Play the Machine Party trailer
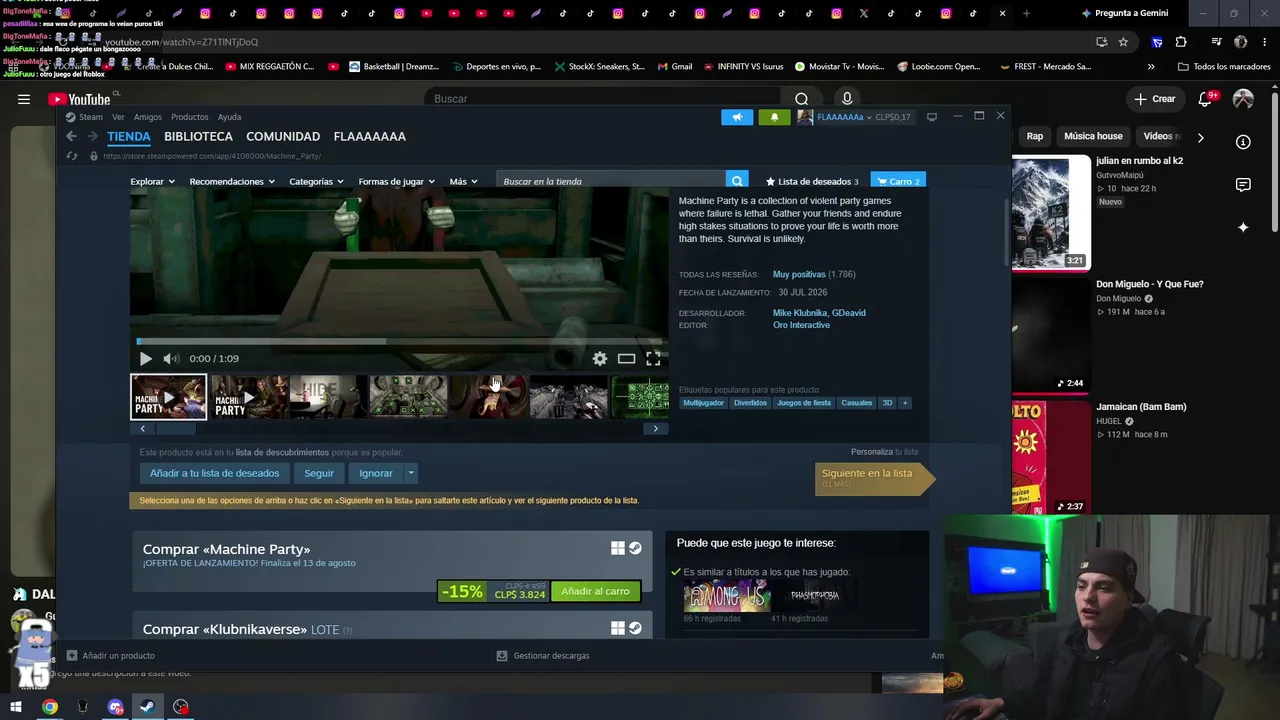Screen dimensions: 1280x720 tap(146, 358)
